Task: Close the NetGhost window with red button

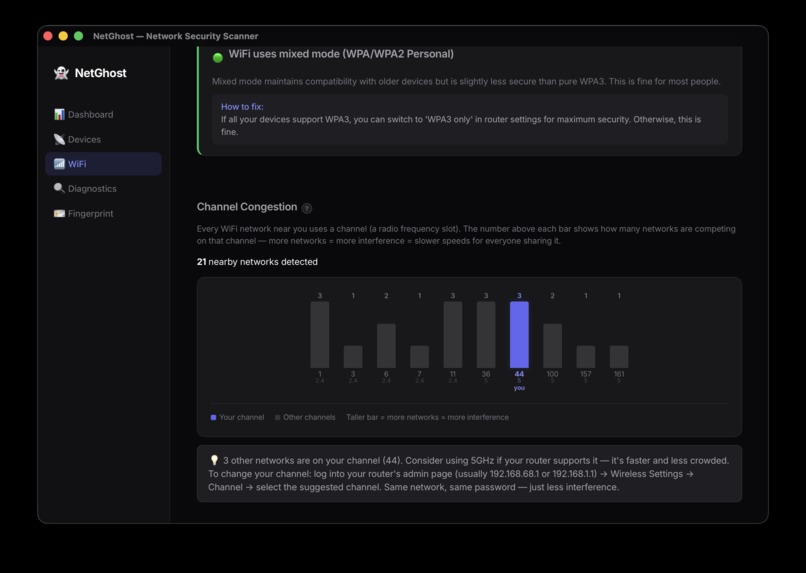Action: coord(48,36)
